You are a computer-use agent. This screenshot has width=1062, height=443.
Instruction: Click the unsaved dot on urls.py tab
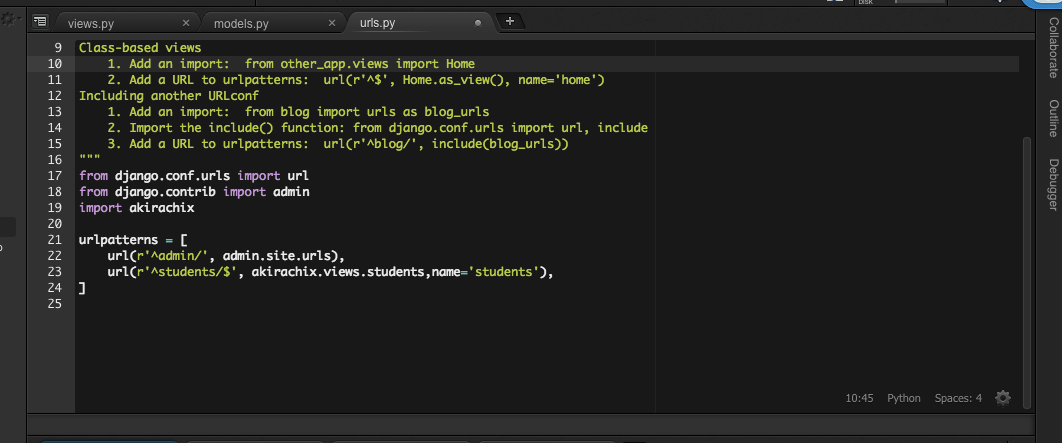(478, 22)
